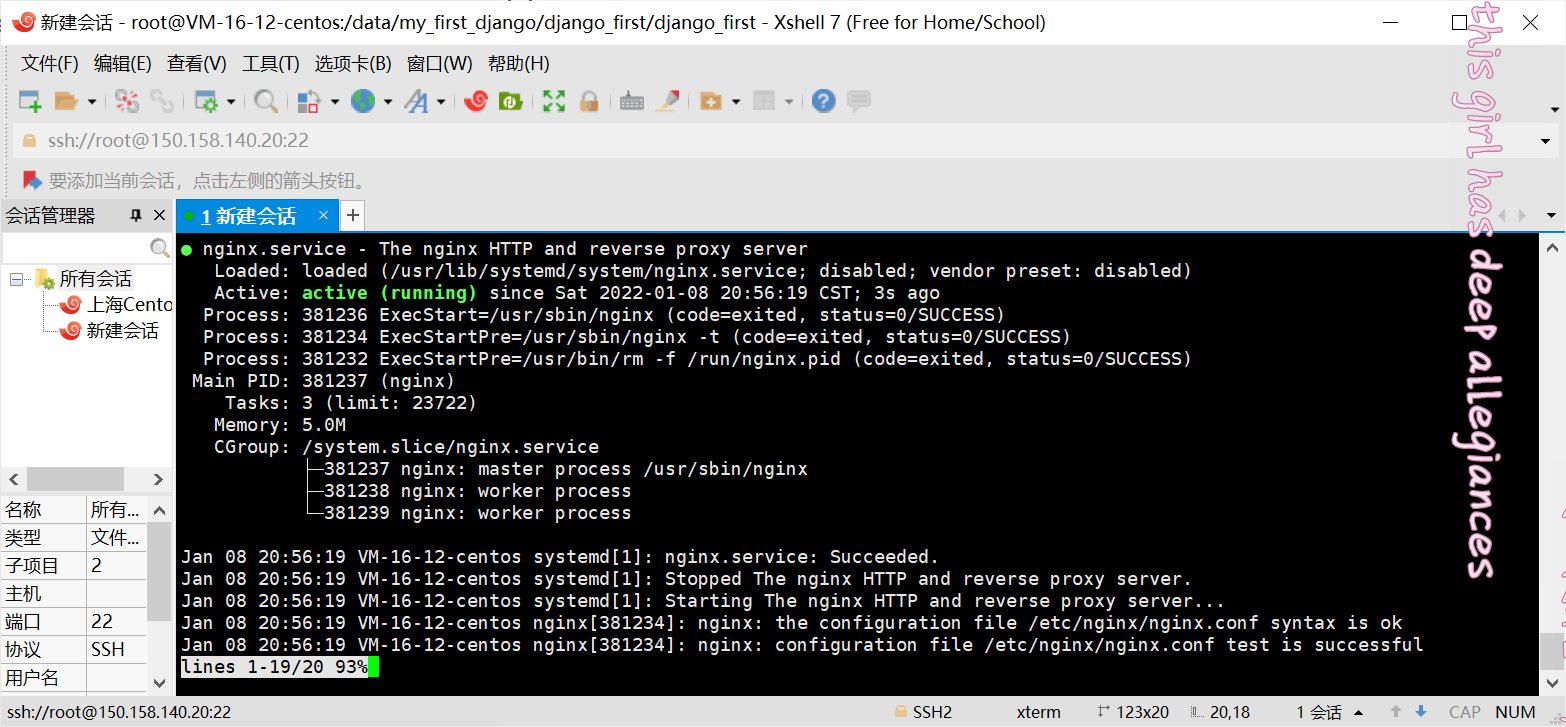This screenshot has height=727, width=1566.
Task: Click the window layout panes icon
Action: click(764, 101)
